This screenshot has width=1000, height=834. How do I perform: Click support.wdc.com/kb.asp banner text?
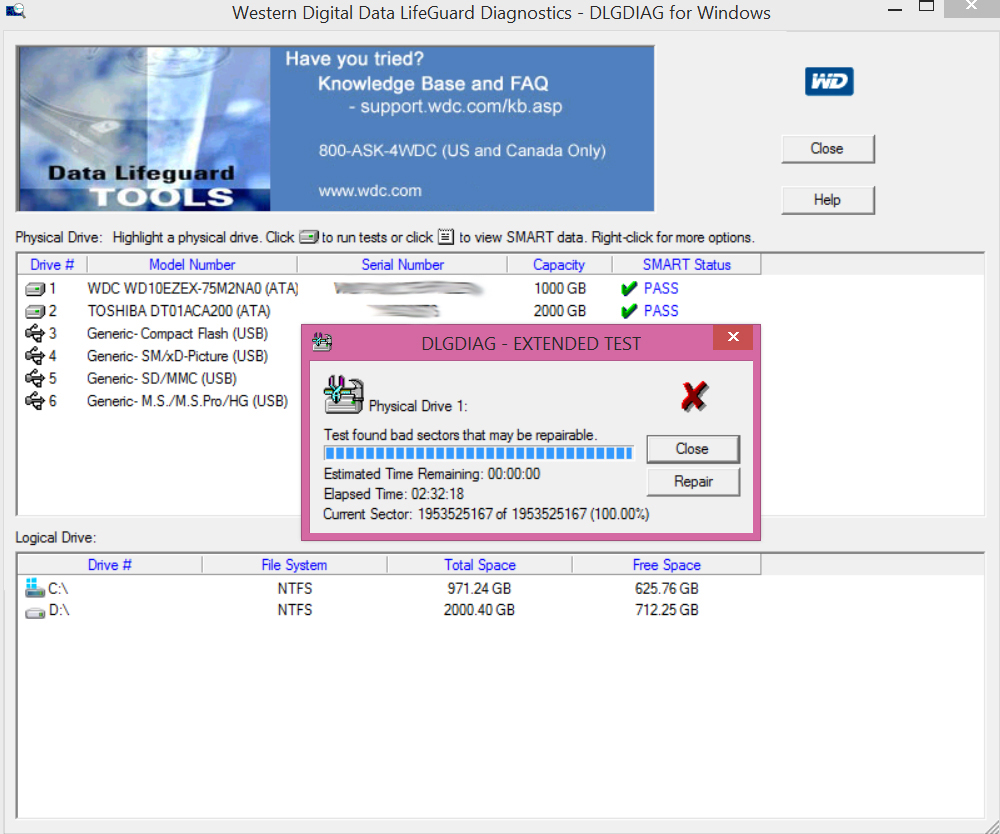coord(461,106)
